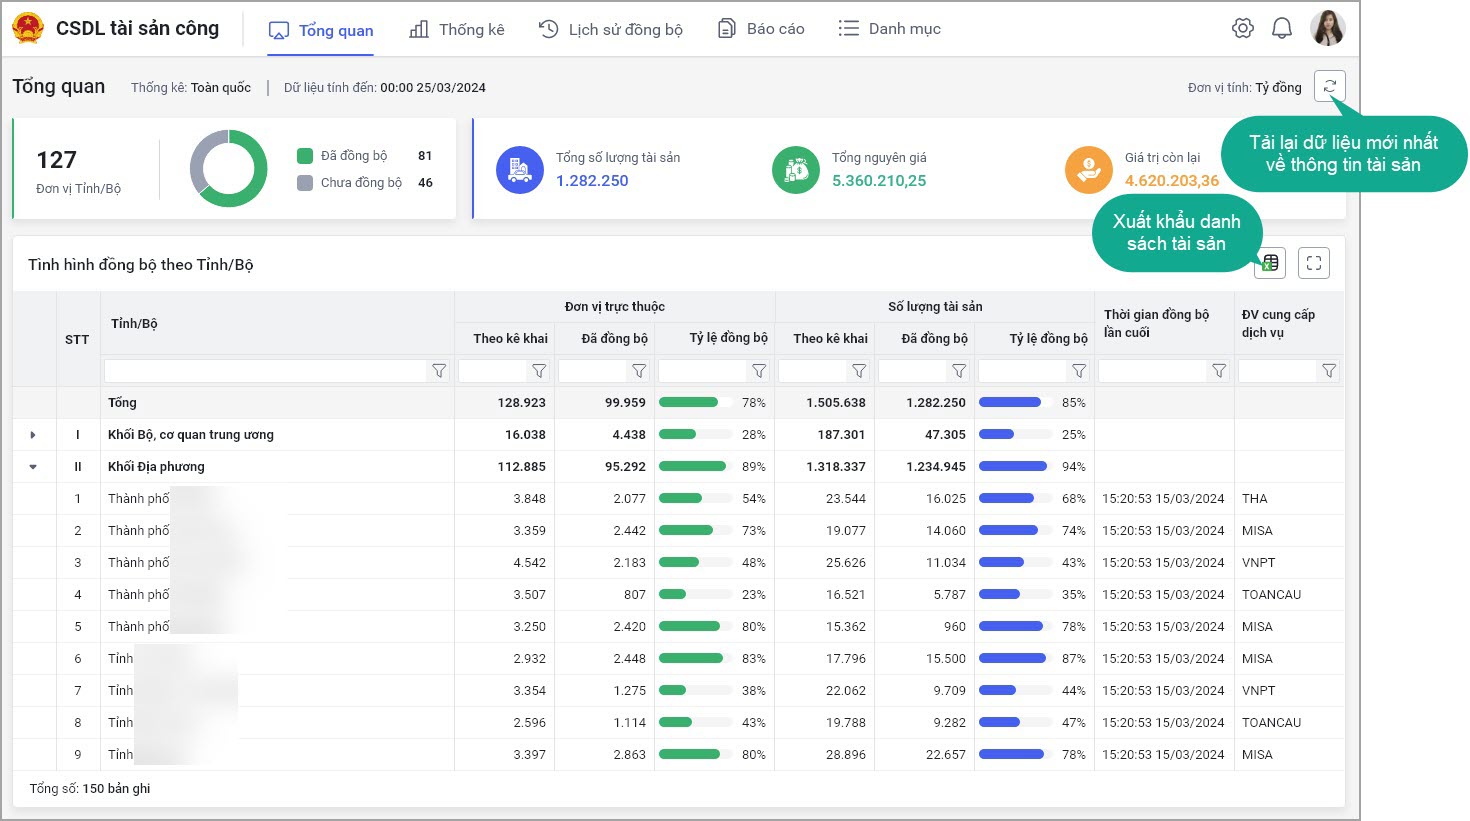Viewport: 1470px width, 821px height.
Task: Open the settings gear icon
Action: [x=1242, y=29]
